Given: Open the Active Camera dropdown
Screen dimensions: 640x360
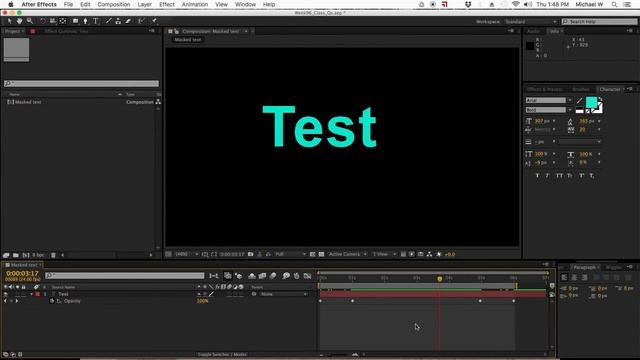Looking at the screenshot, I should coord(347,254).
